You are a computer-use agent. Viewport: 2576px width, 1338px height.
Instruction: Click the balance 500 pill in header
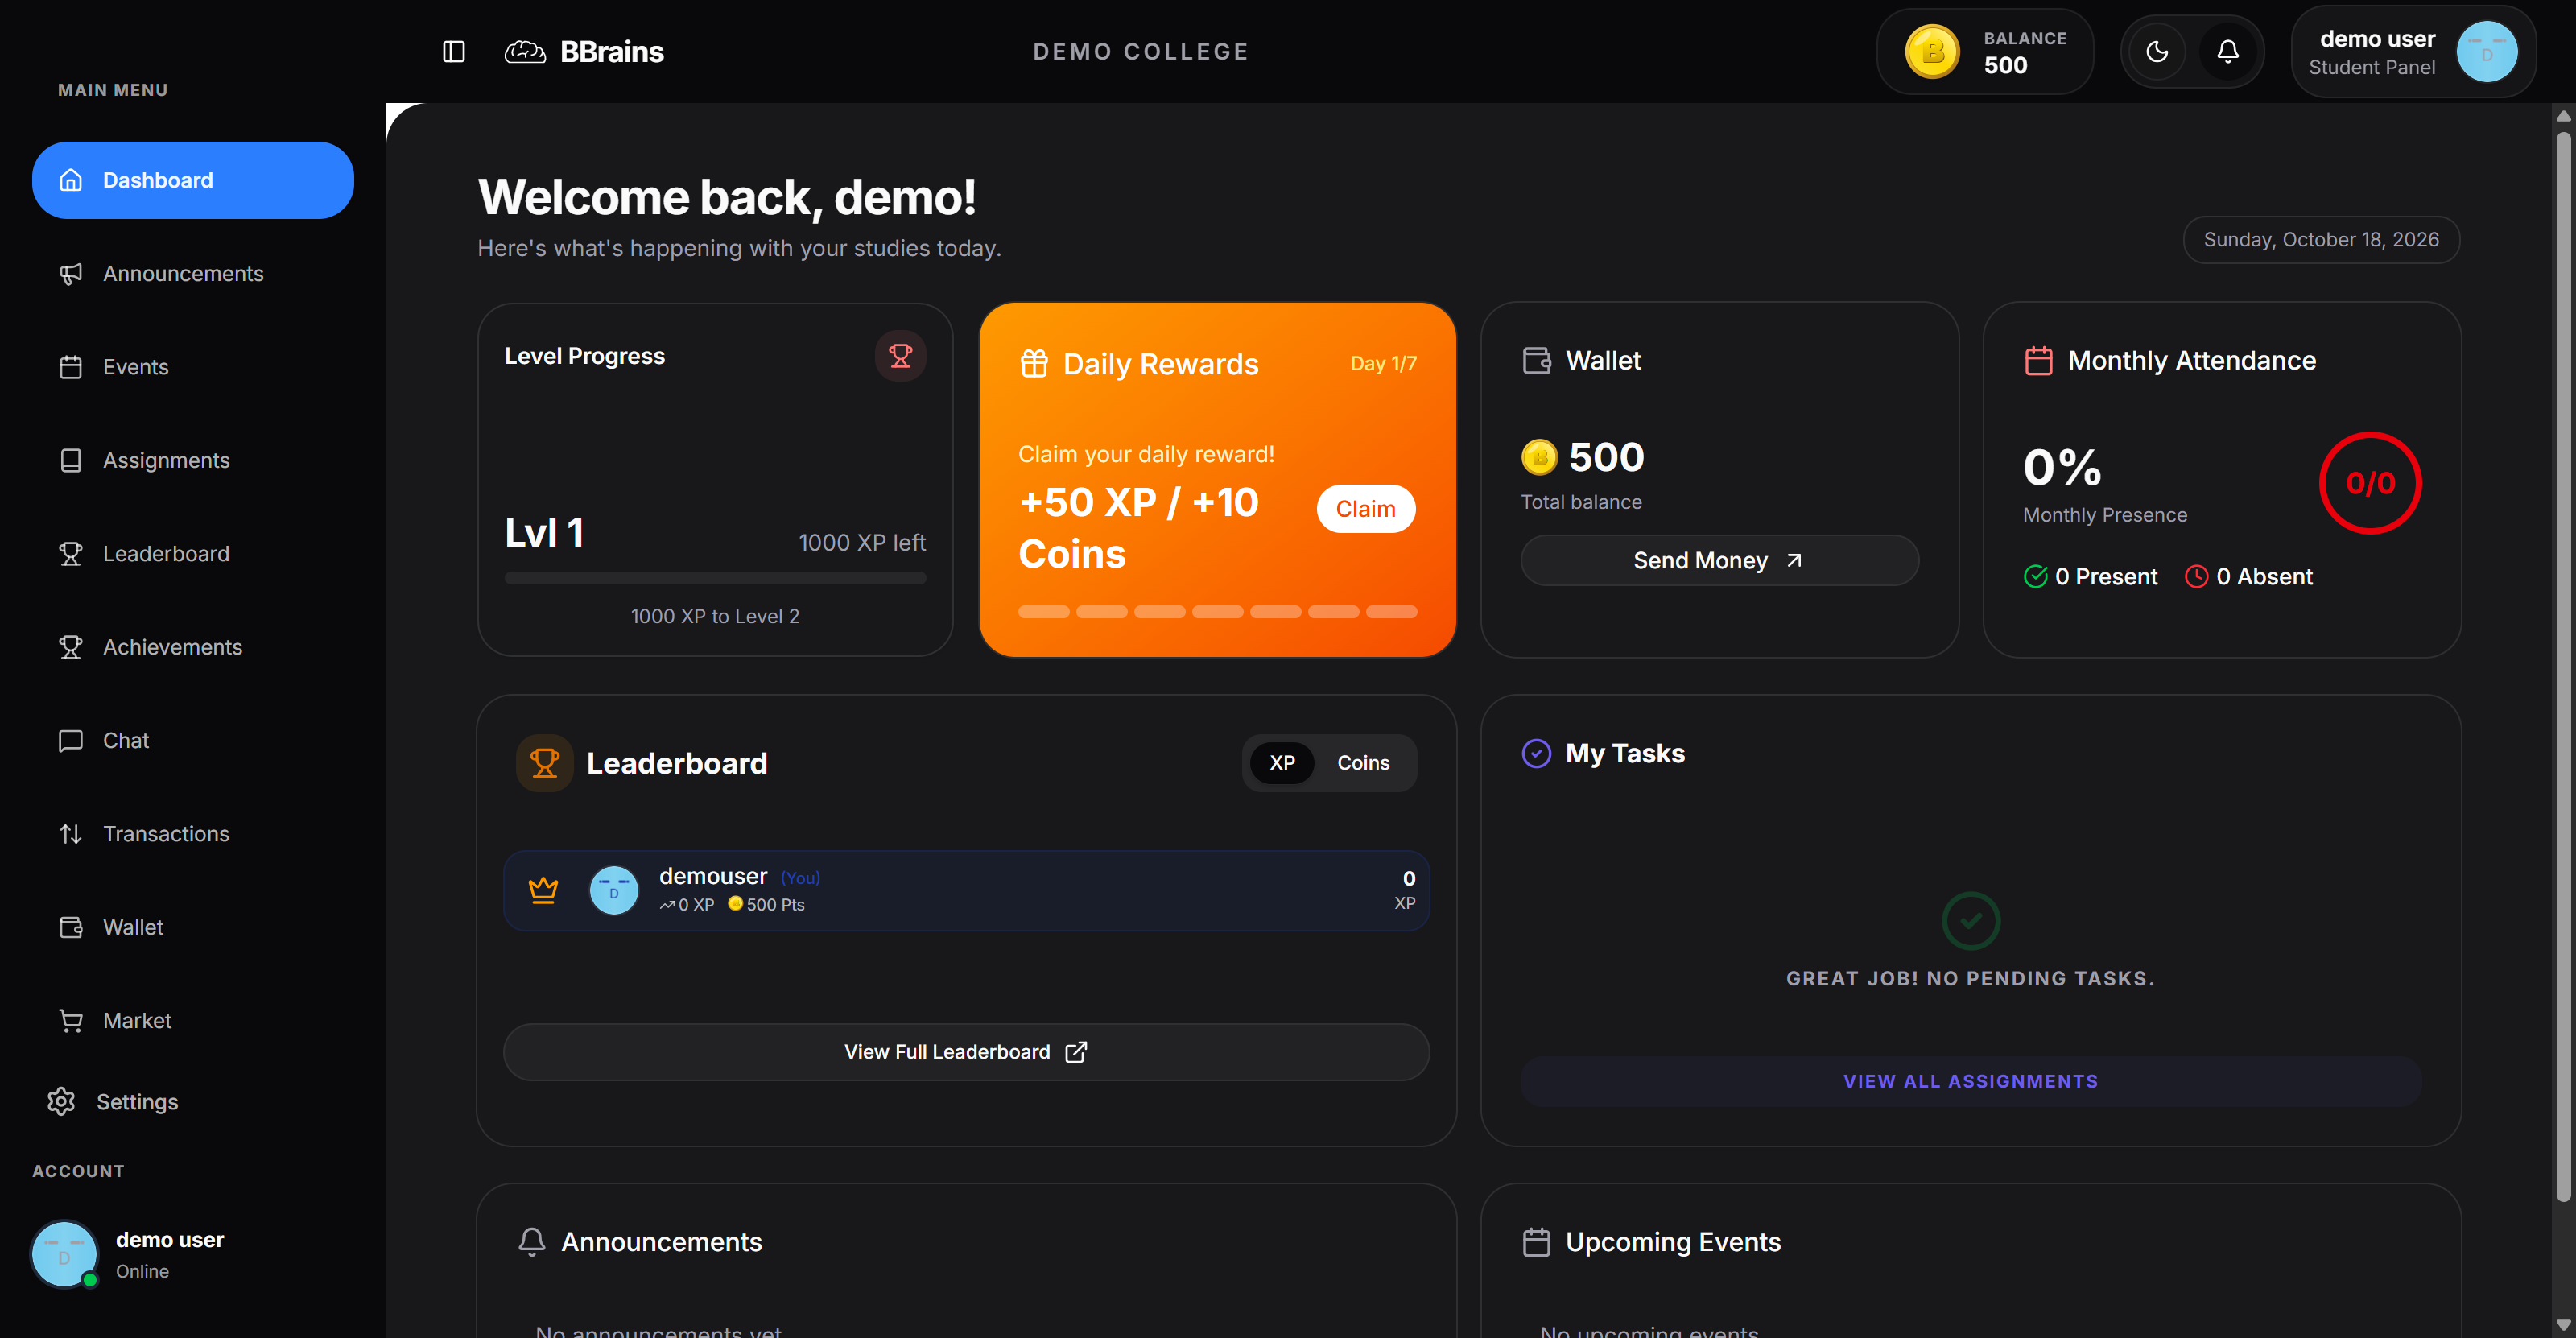1985,51
